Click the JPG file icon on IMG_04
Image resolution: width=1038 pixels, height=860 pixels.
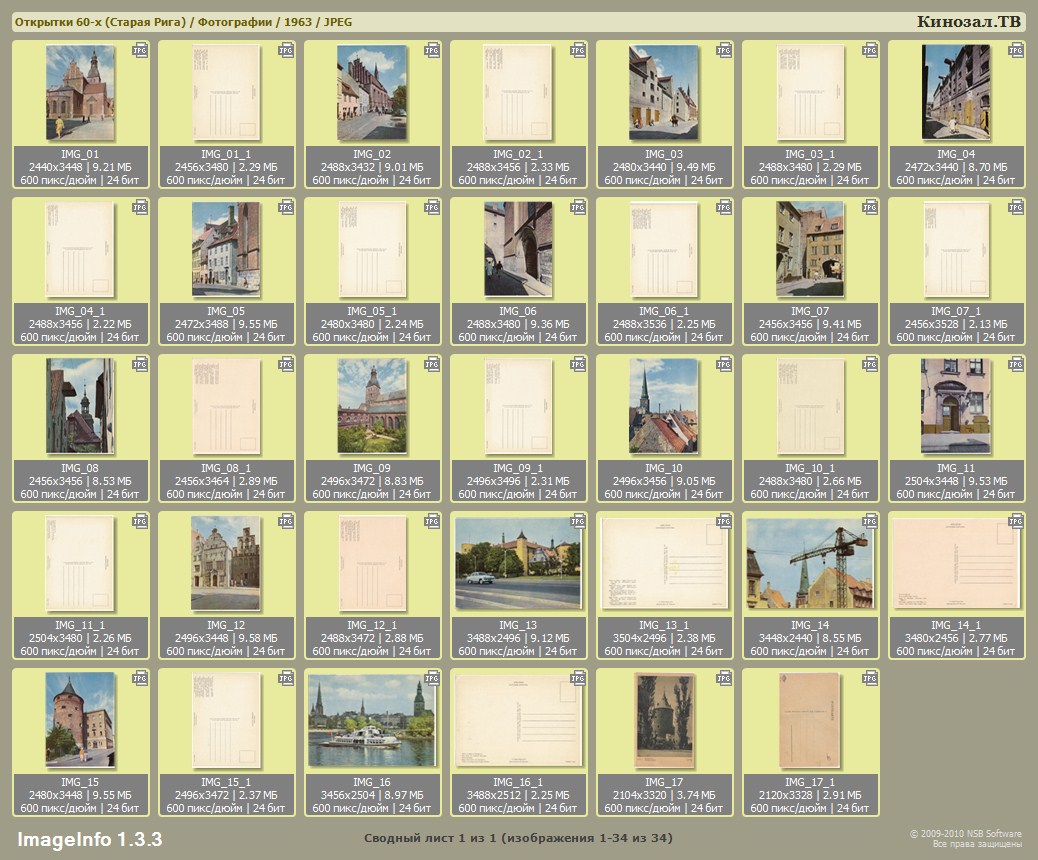point(1016,49)
